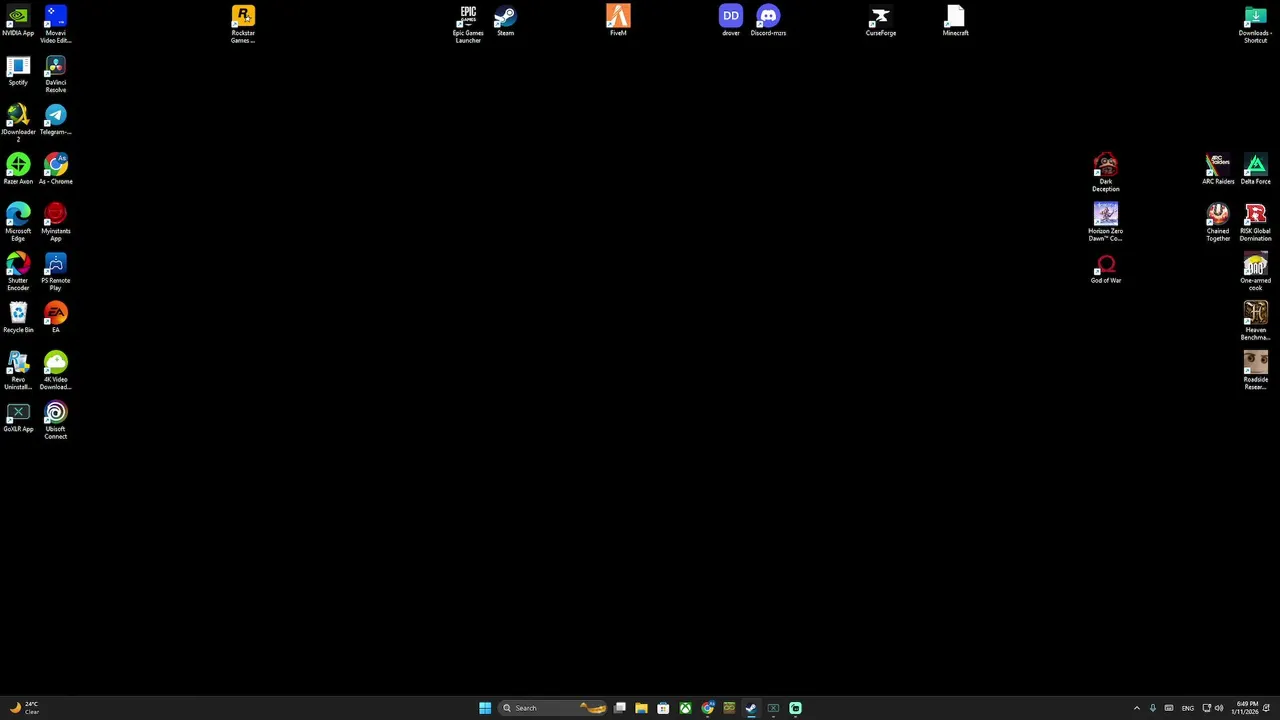Expand the hidden system tray icons chevron

coord(1136,708)
